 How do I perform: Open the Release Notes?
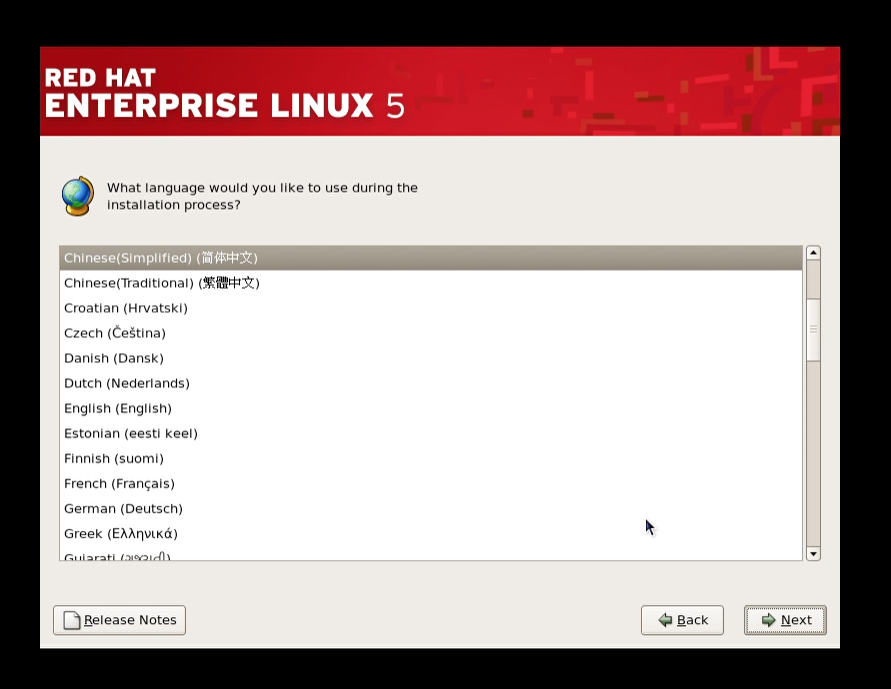119,620
